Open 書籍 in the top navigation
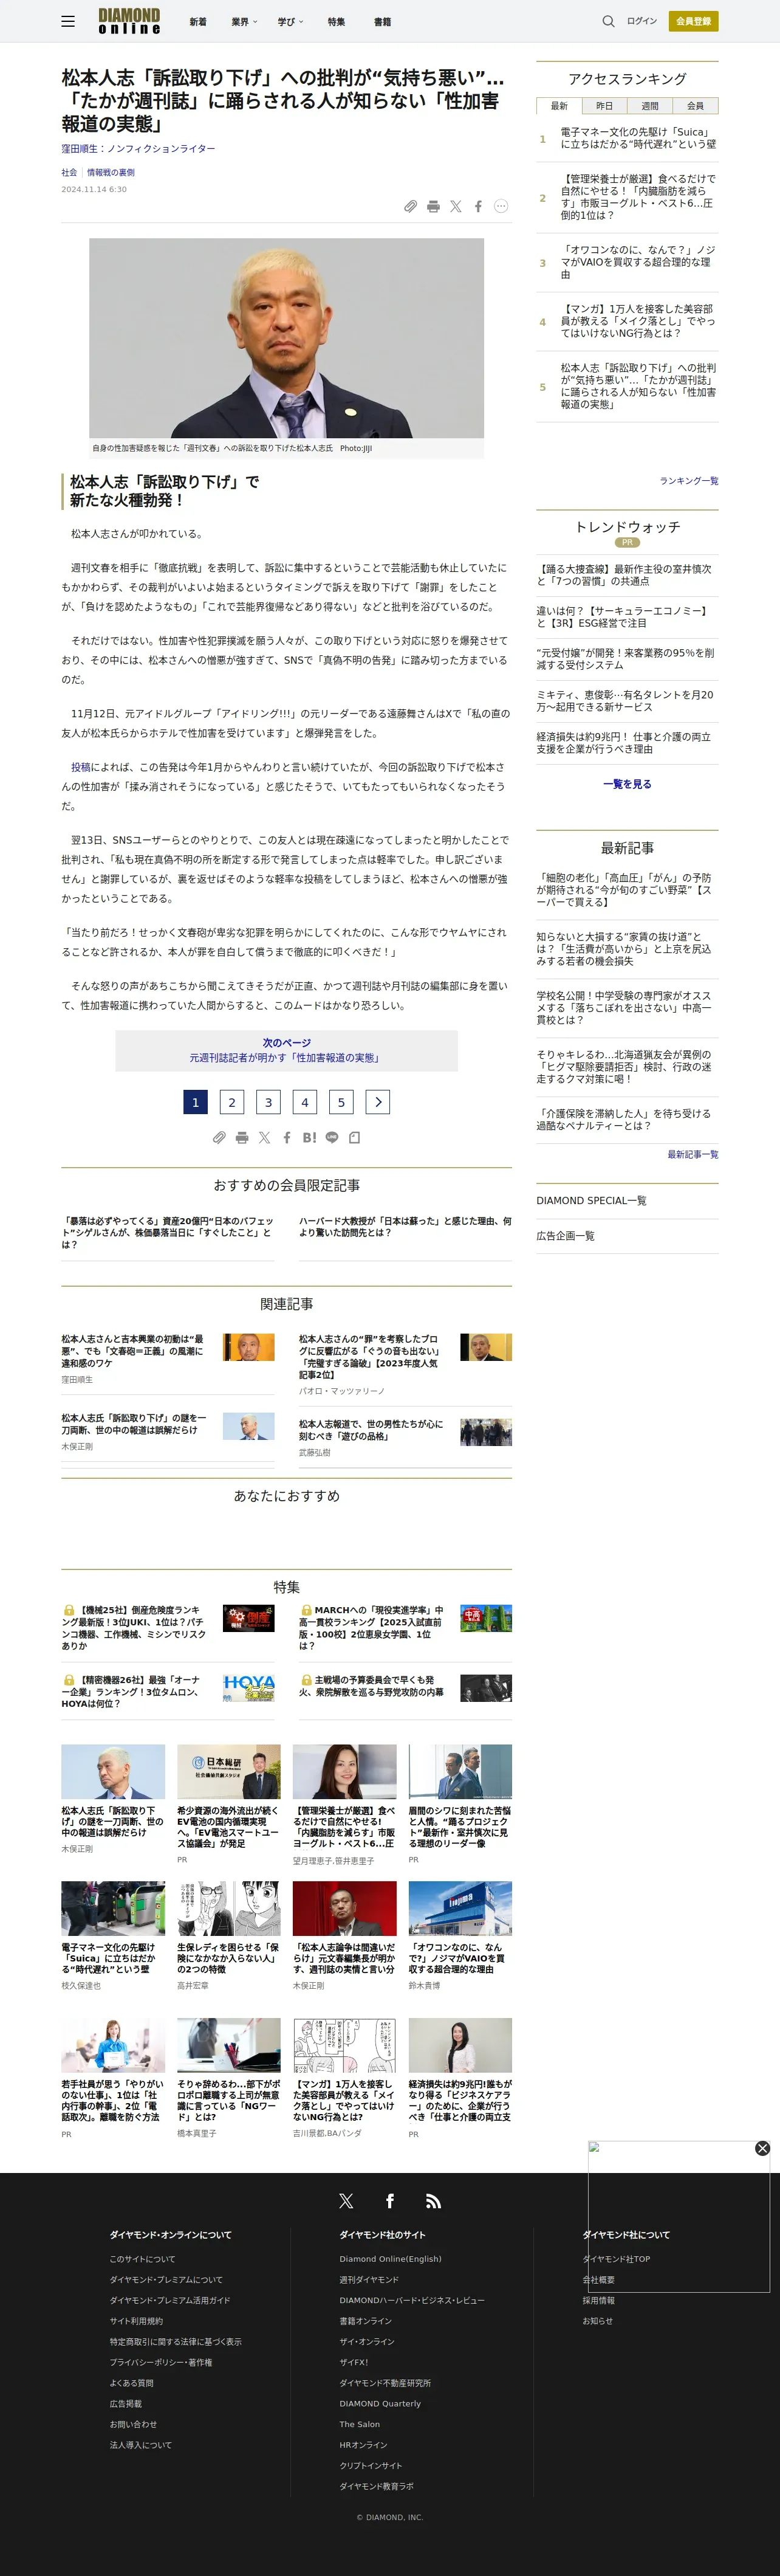This screenshot has width=780, height=2576. [382, 21]
